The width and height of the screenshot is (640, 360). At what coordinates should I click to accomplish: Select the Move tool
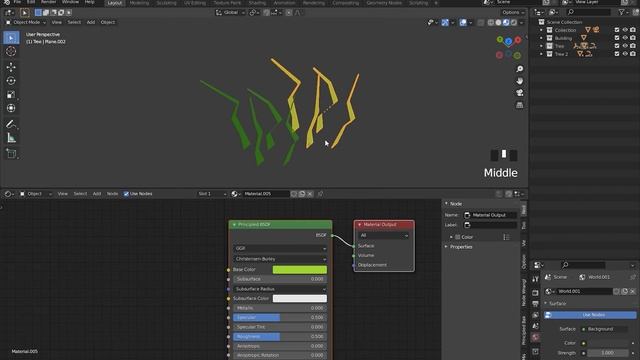point(11,67)
